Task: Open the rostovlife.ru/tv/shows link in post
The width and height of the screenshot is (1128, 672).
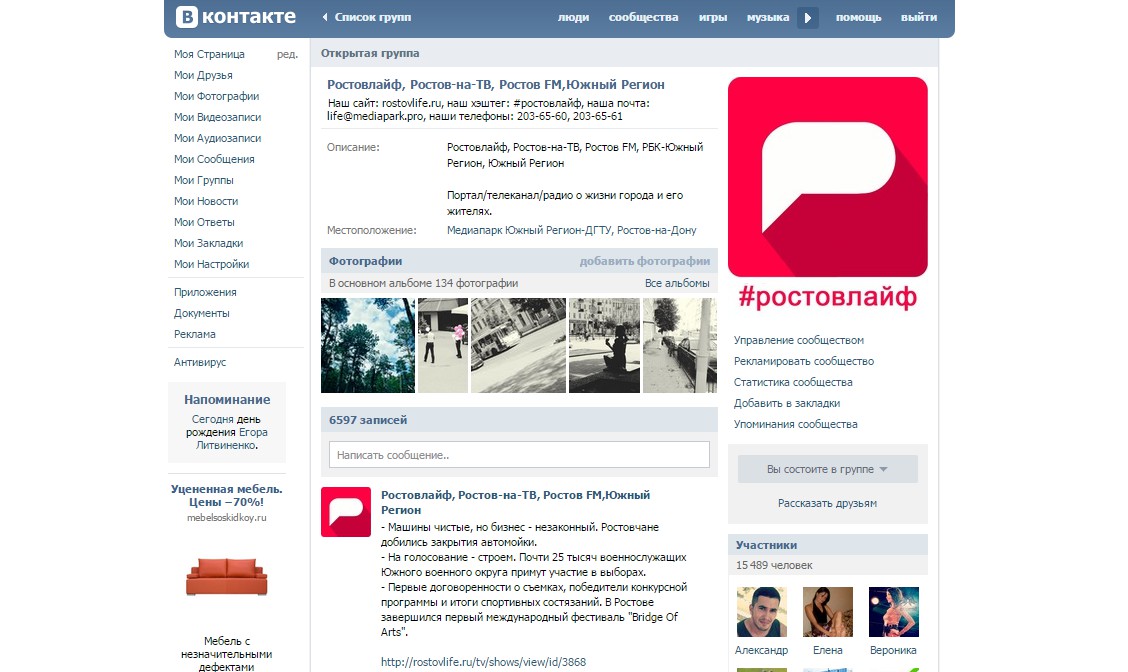Action: tap(483, 662)
